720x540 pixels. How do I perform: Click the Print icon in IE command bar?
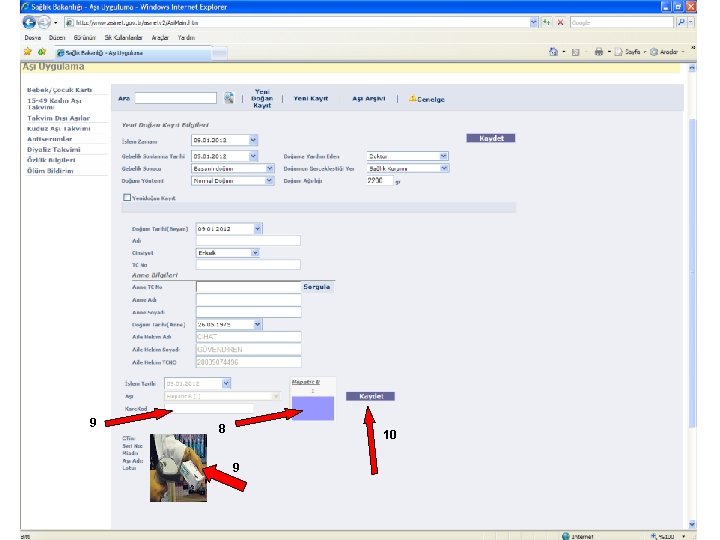(x=598, y=52)
